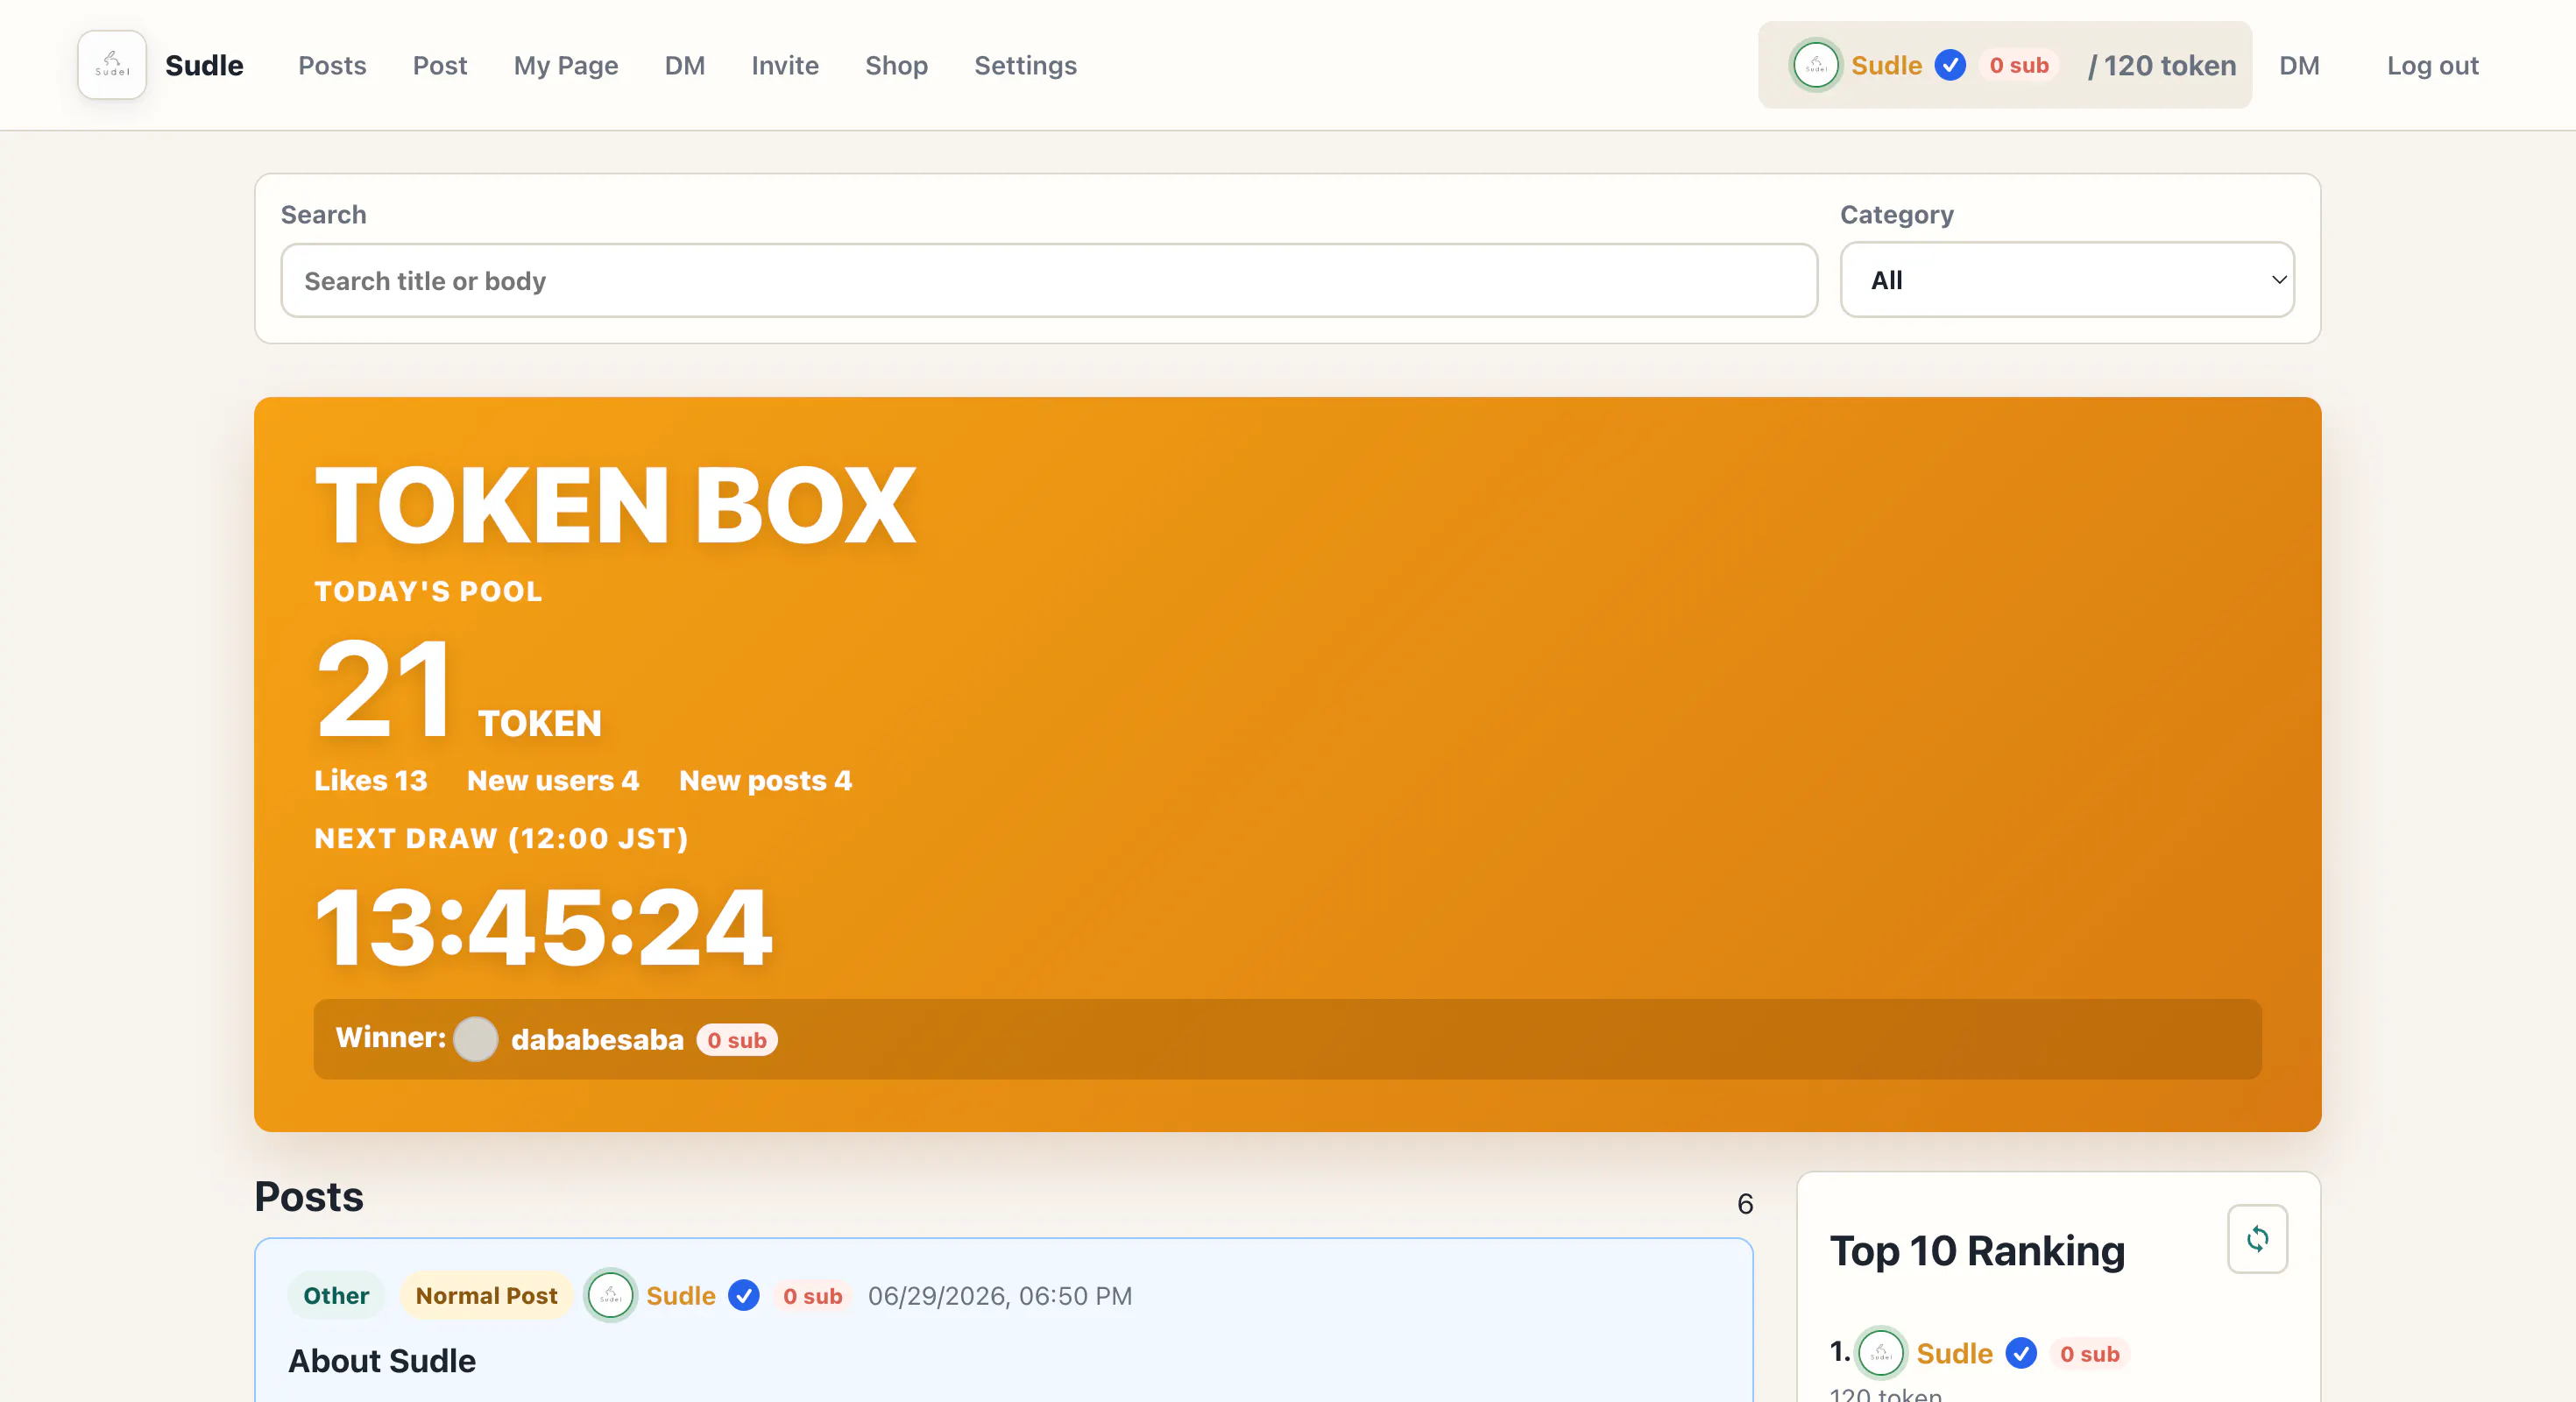Click author name Sudle on the post
The height and width of the screenshot is (1402, 2576).
680,1295
